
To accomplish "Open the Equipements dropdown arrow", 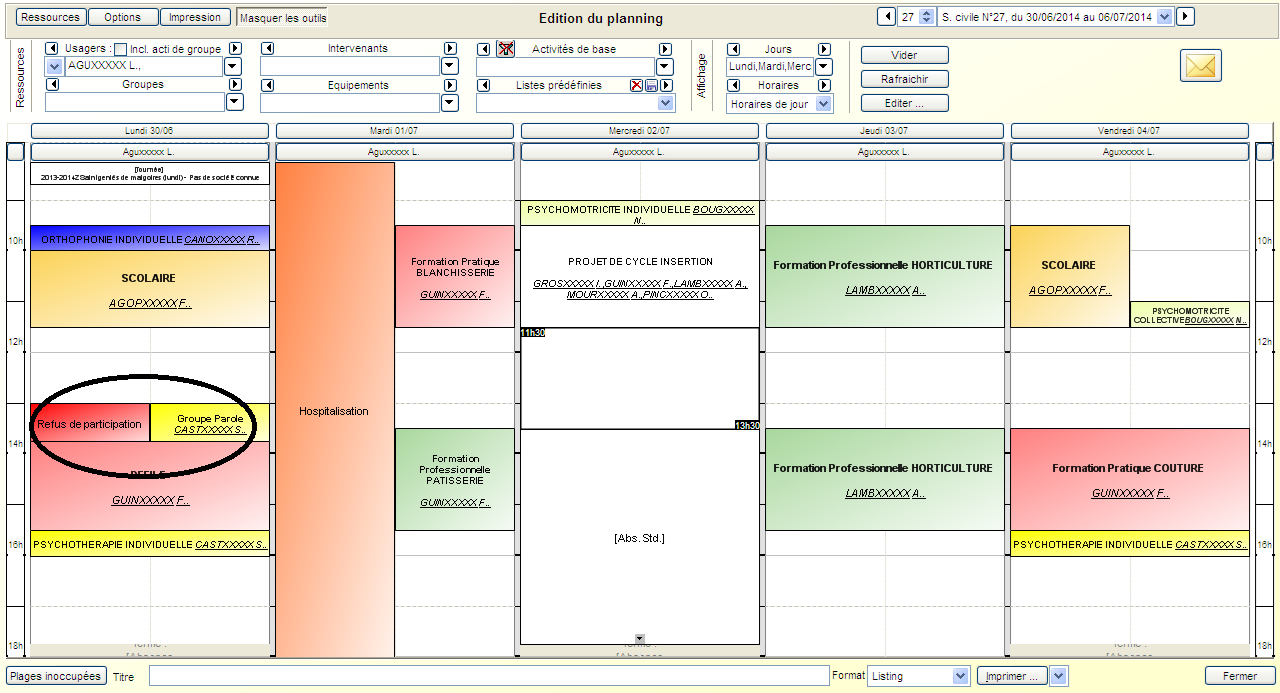I will 450,102.
